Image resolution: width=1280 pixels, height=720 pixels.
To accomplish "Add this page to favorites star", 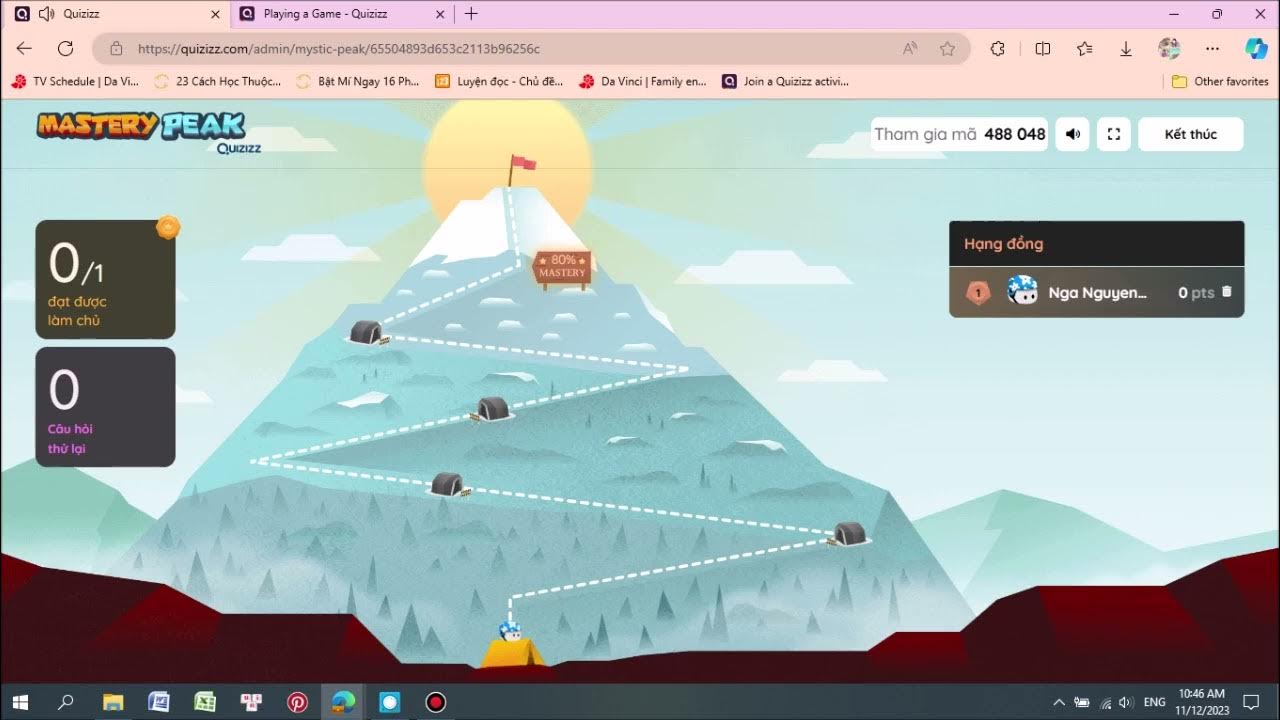I will (x=947, y=48).
